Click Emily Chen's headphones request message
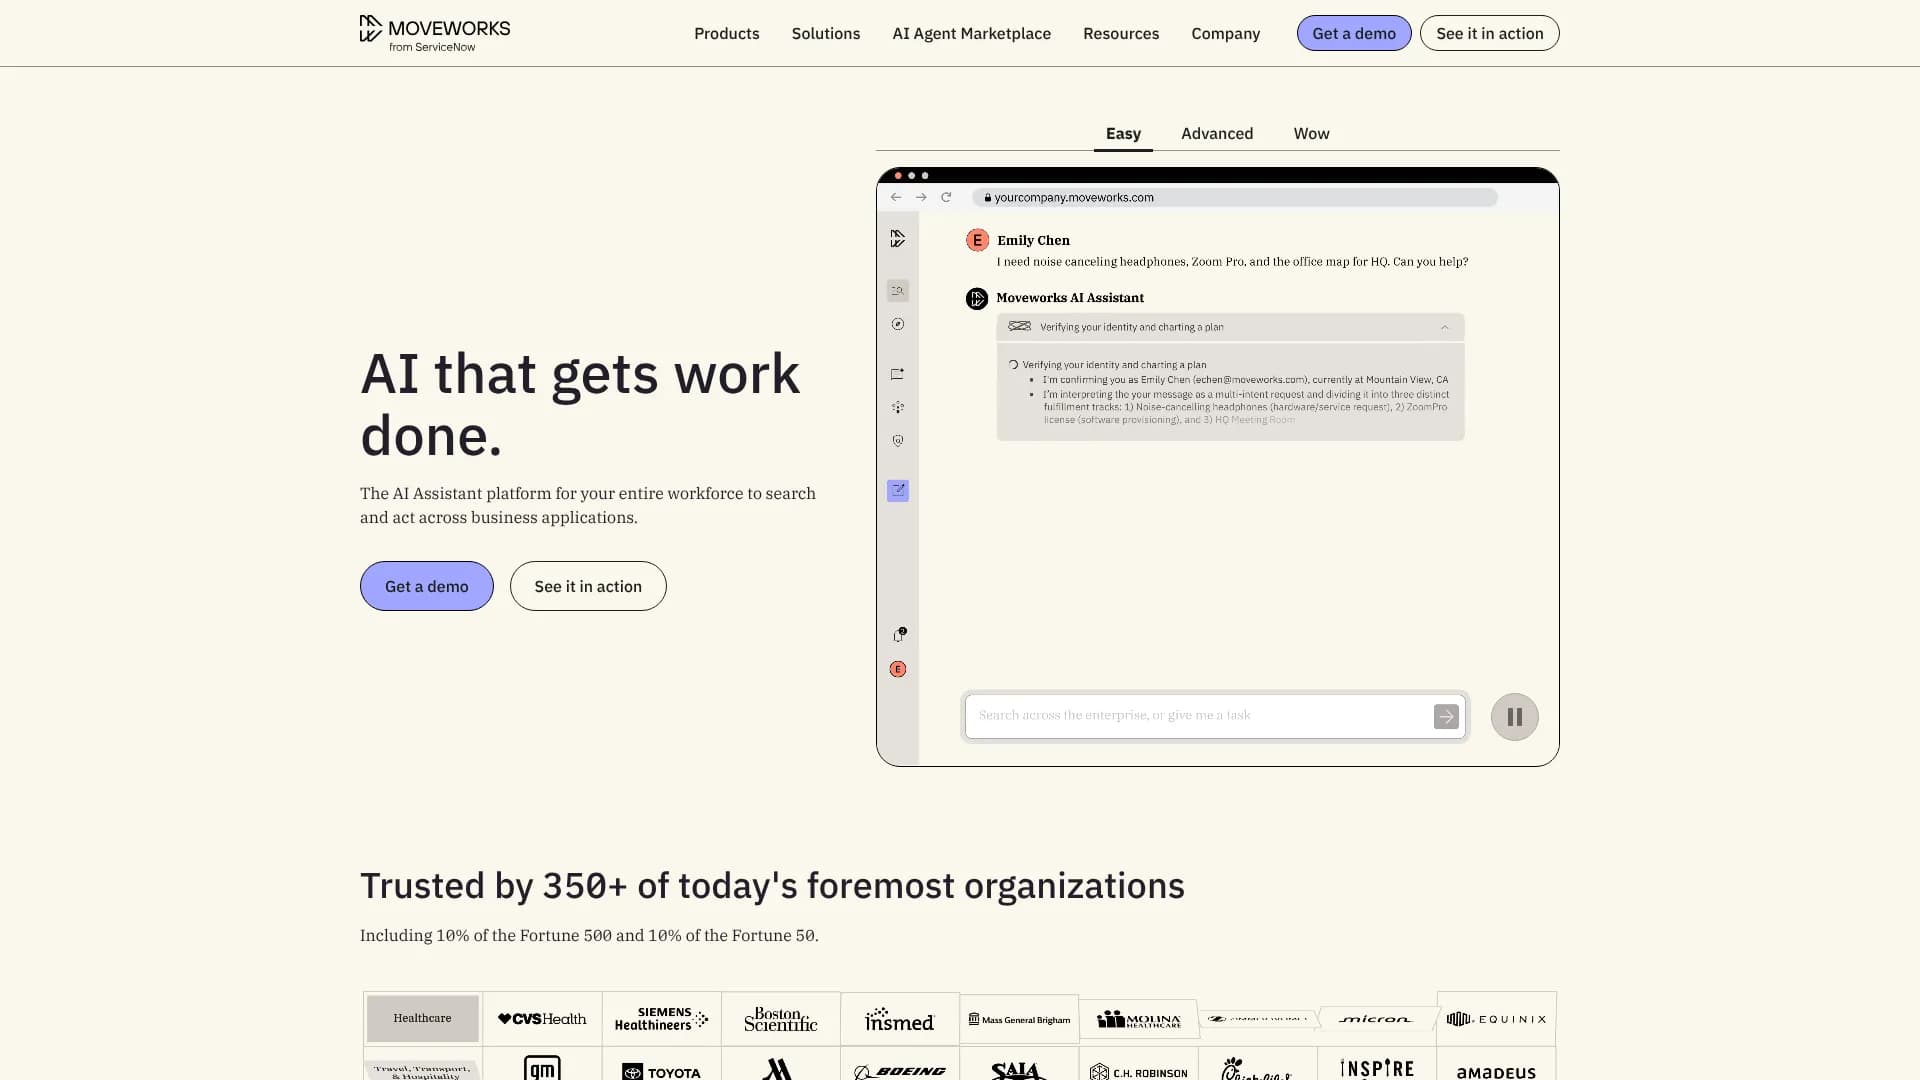 point(1232,262)
